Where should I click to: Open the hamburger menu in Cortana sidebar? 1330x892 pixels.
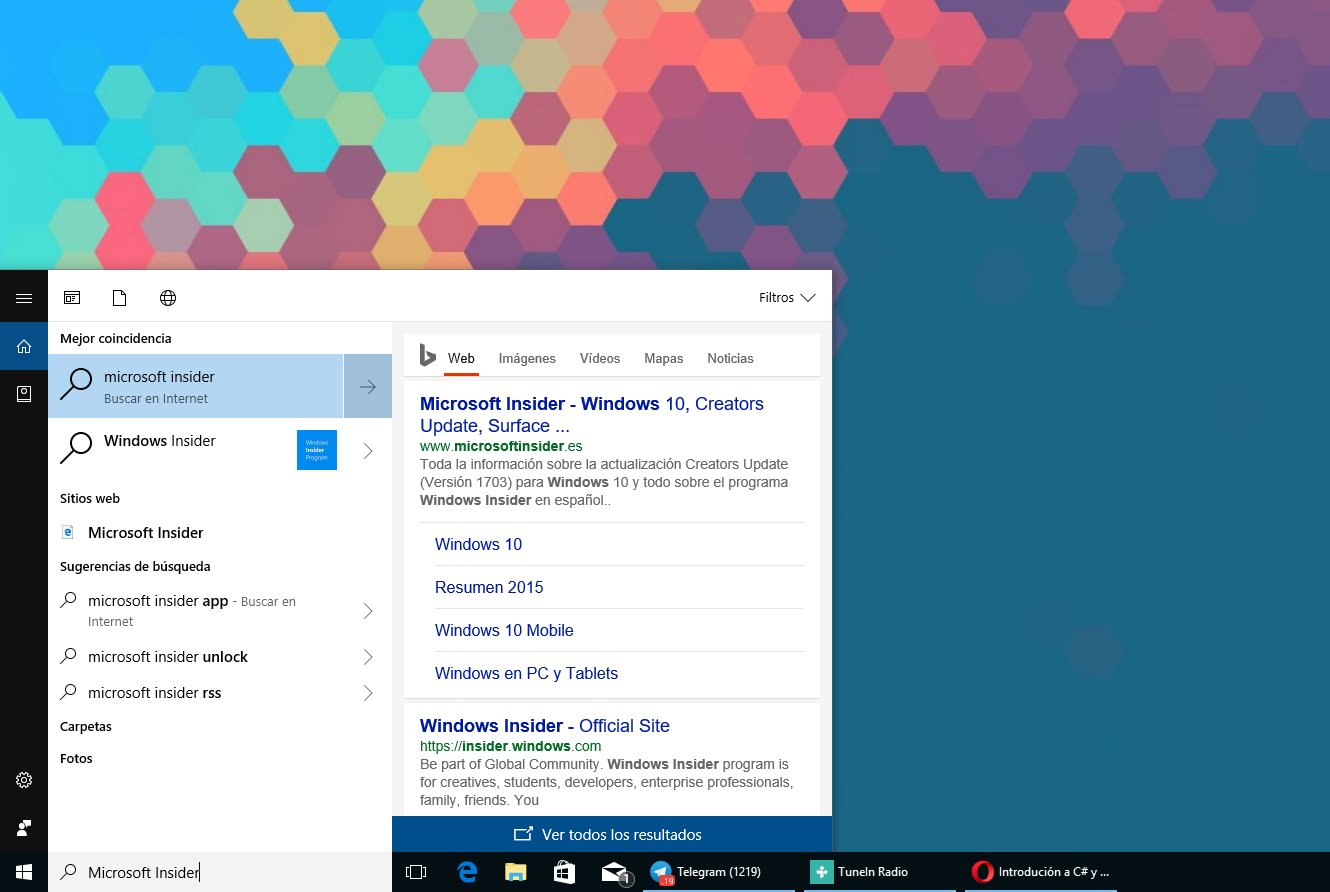24,298
